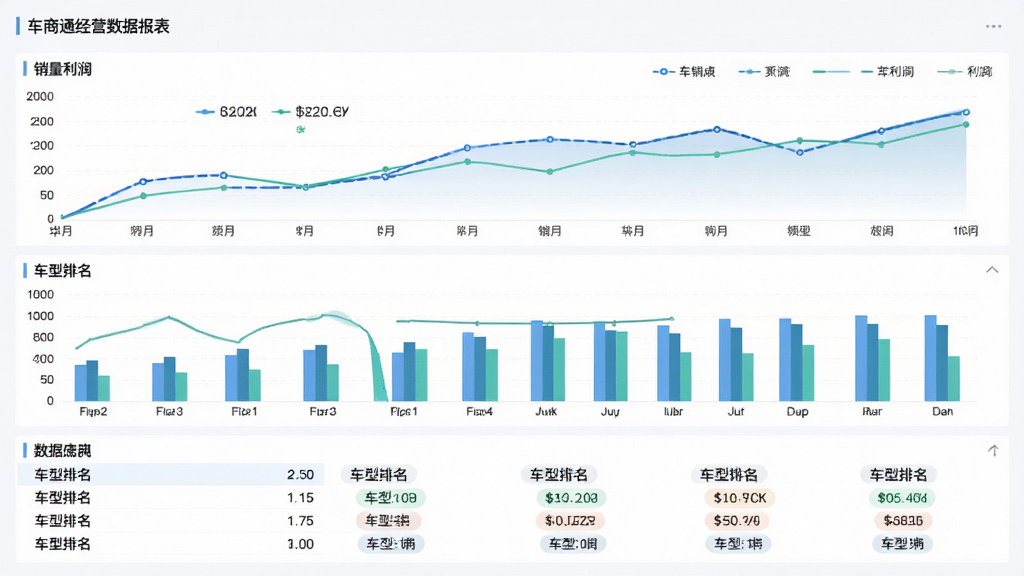Click the Juy label under the bar chart
Viewport: 1024px width, 576px height.
tap(610, 411)
